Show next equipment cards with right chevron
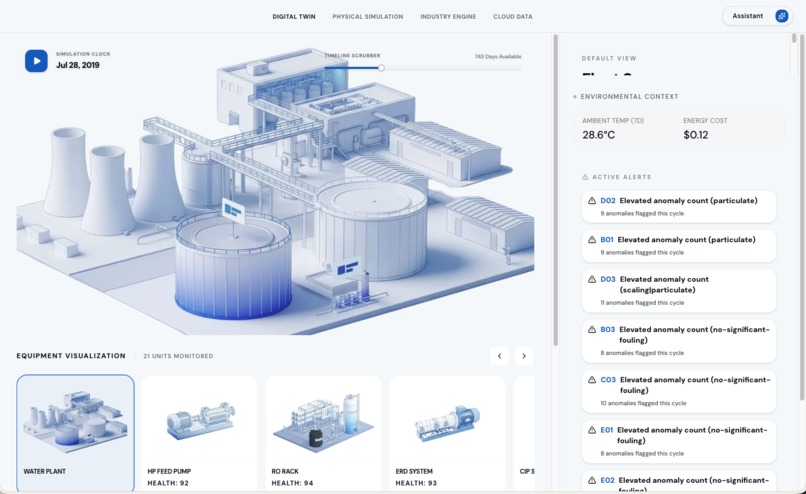This screenshot has height=494, width=806. pyautogui.click(x=524, y=356)
